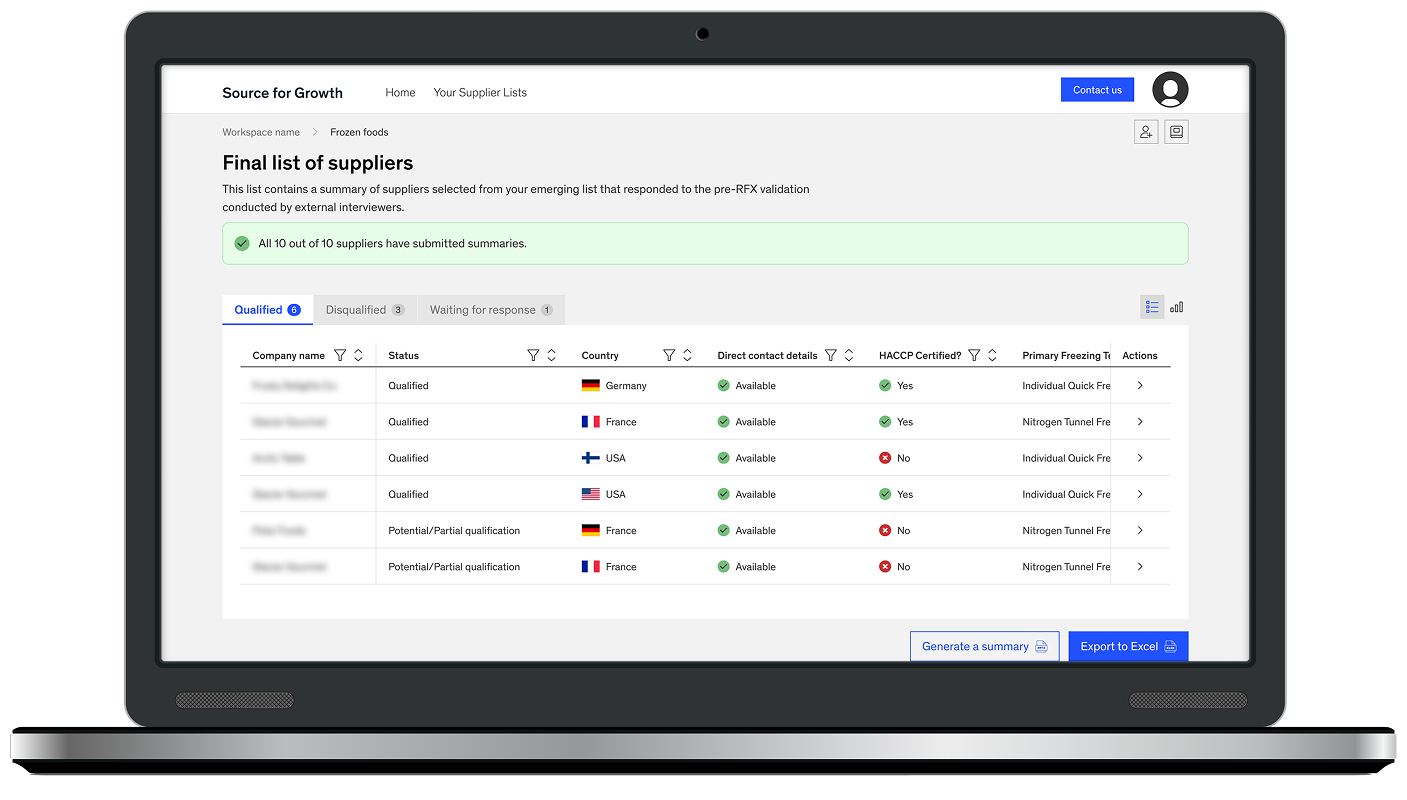The image size is (1407, 800).
Task: Open the Disqualified tab
Action: click(365, 310)
